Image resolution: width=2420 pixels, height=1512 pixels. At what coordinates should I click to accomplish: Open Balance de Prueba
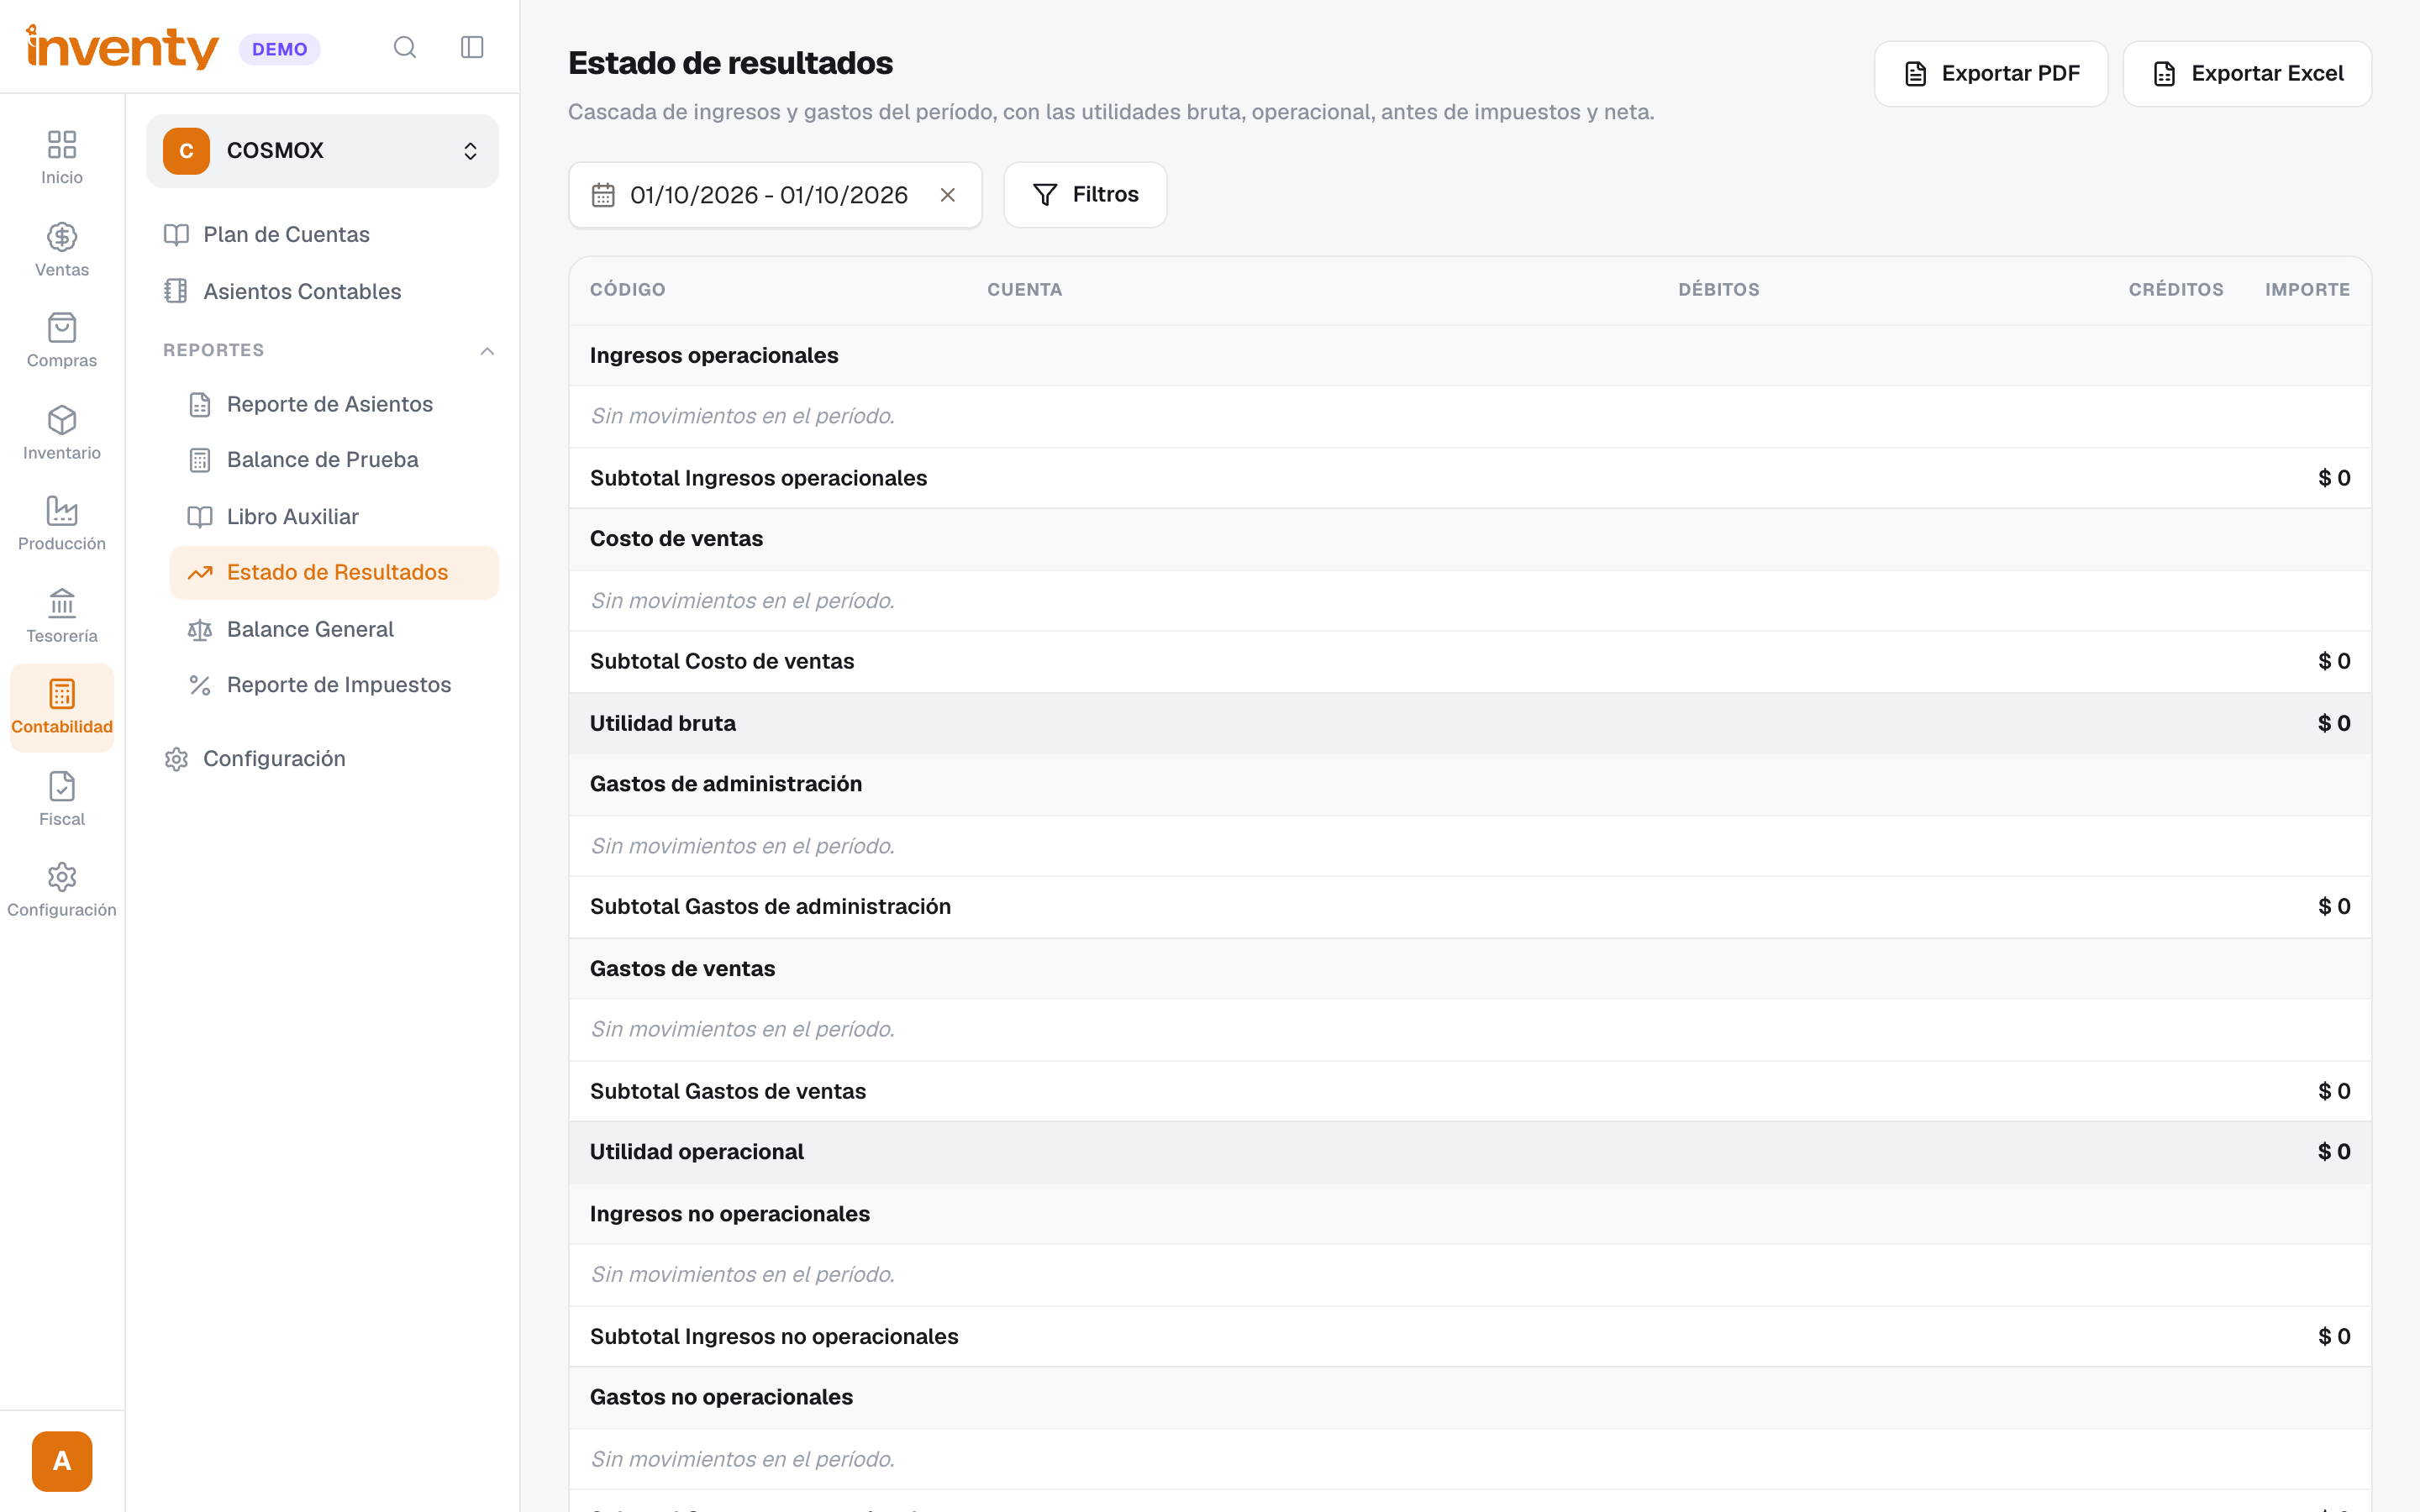(x=334, y=460)
